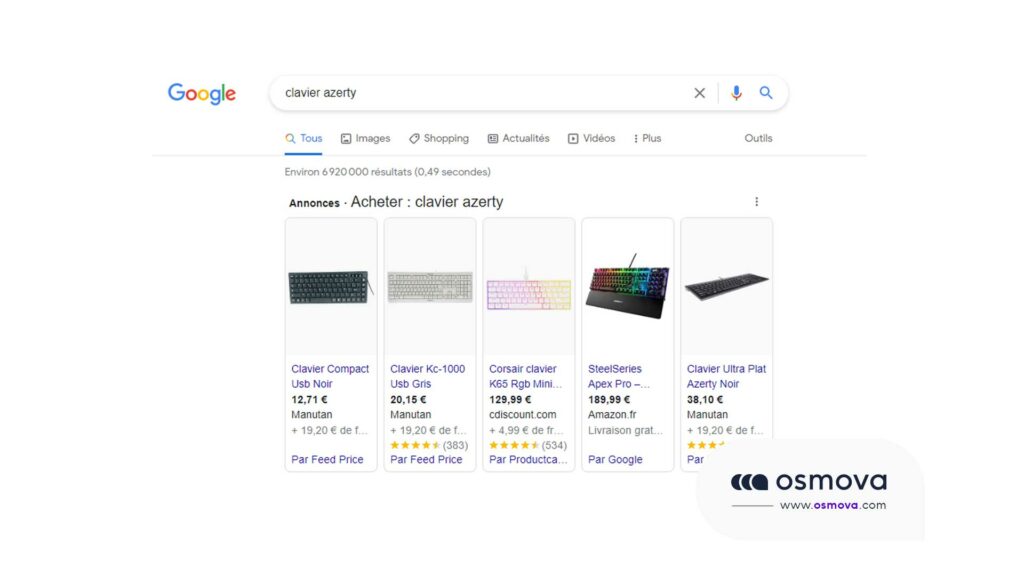Visit the Amazon.fr seller link

611,414
